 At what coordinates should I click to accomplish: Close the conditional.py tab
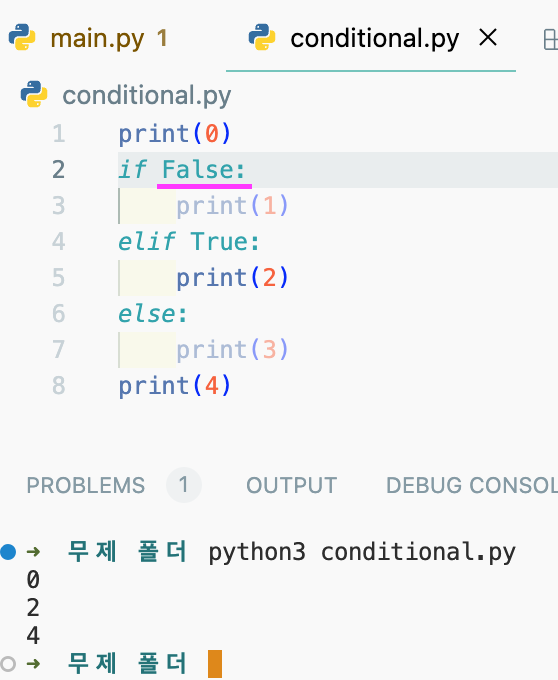pyautogui.click(x=488, y=38)
